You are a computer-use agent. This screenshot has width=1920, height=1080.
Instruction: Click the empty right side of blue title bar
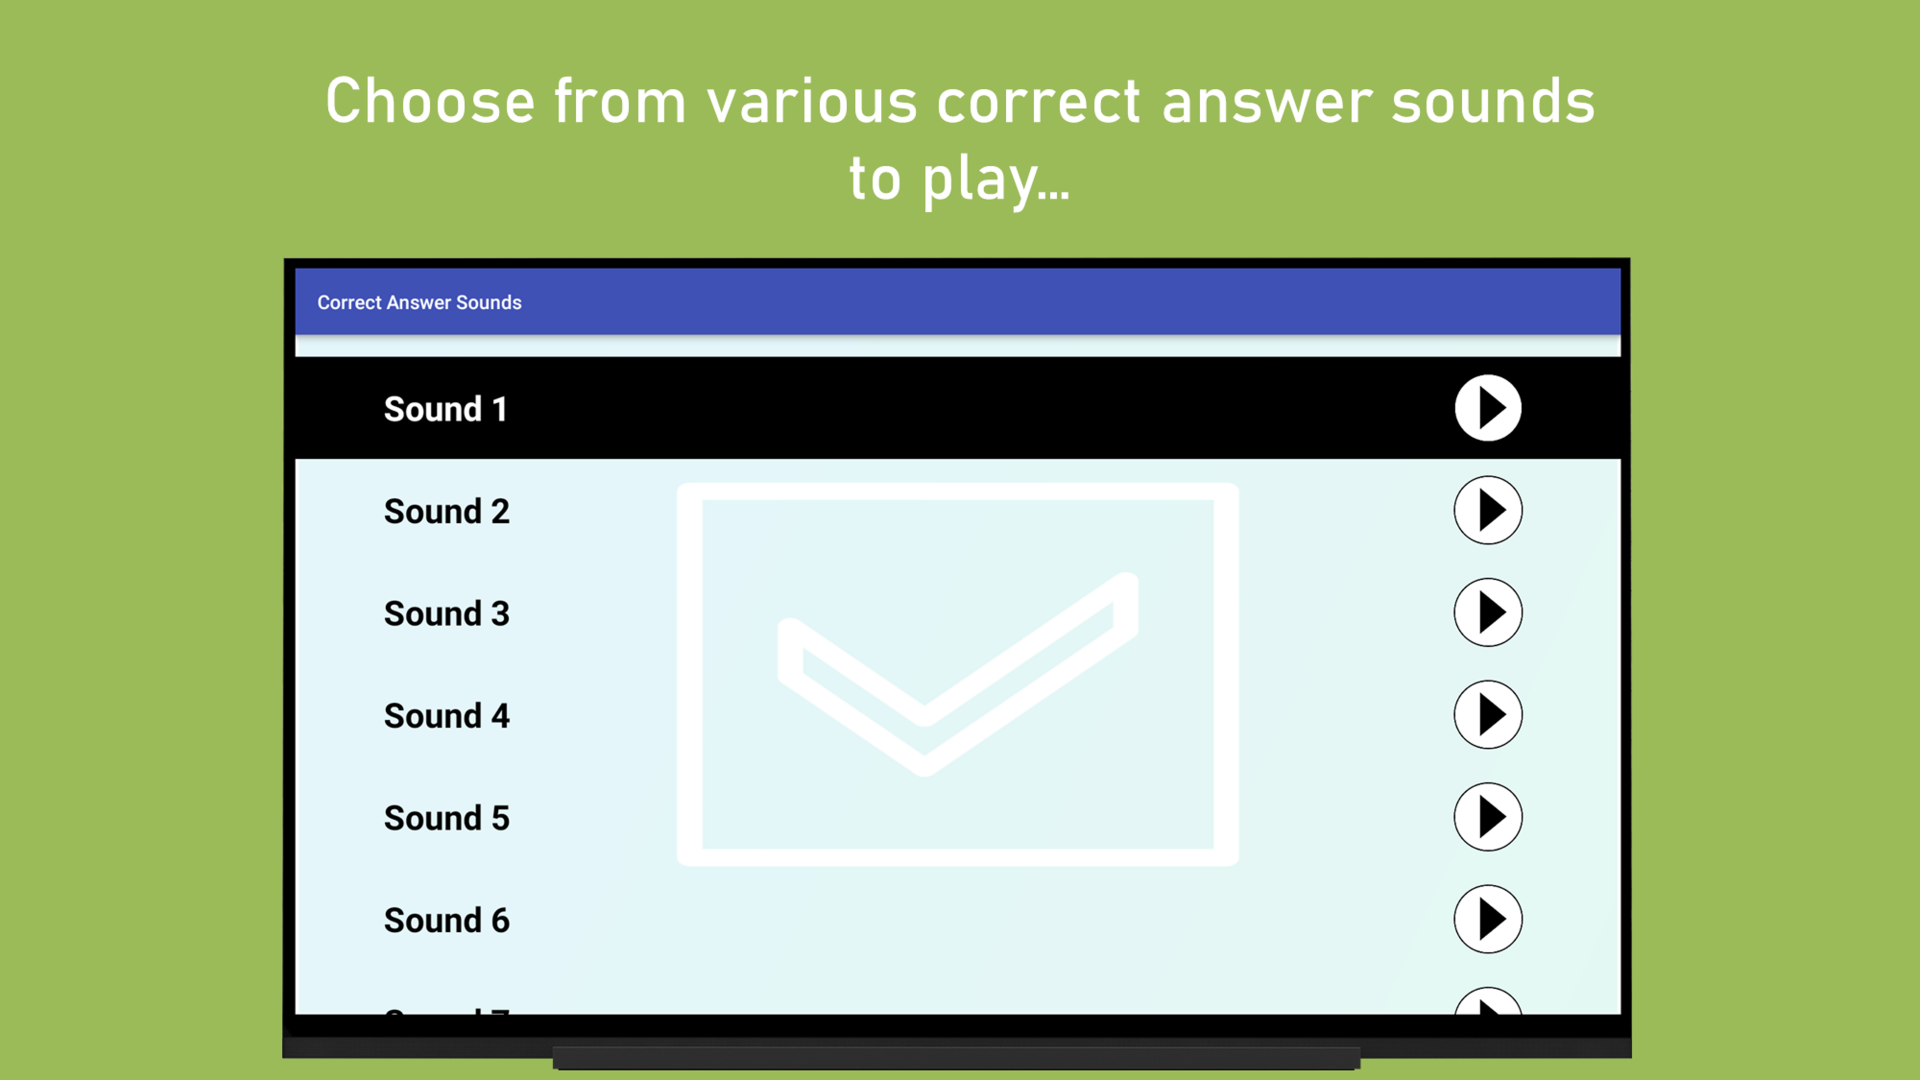click(x=1200, y=302)
